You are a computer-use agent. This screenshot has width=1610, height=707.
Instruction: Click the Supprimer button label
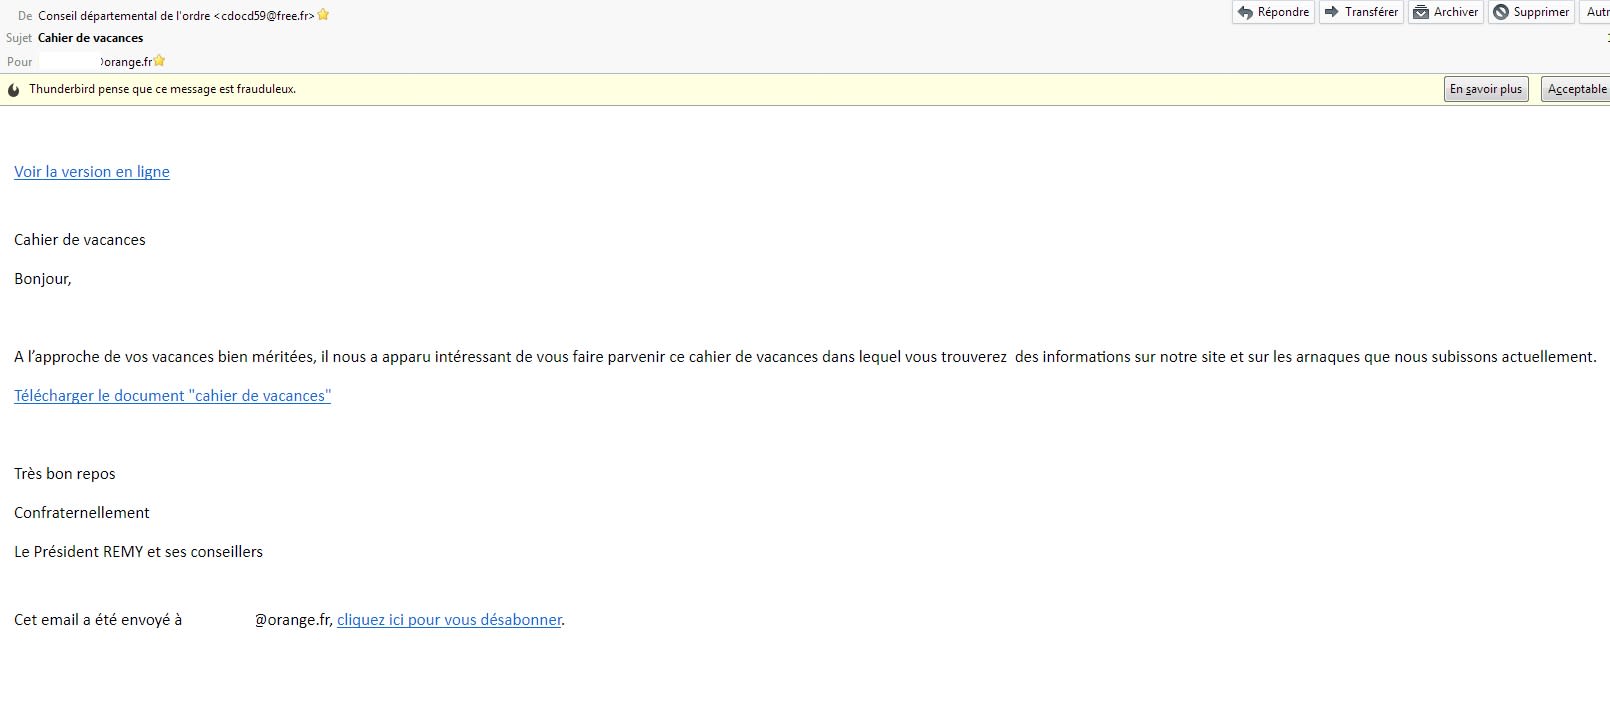[1540, 12]
